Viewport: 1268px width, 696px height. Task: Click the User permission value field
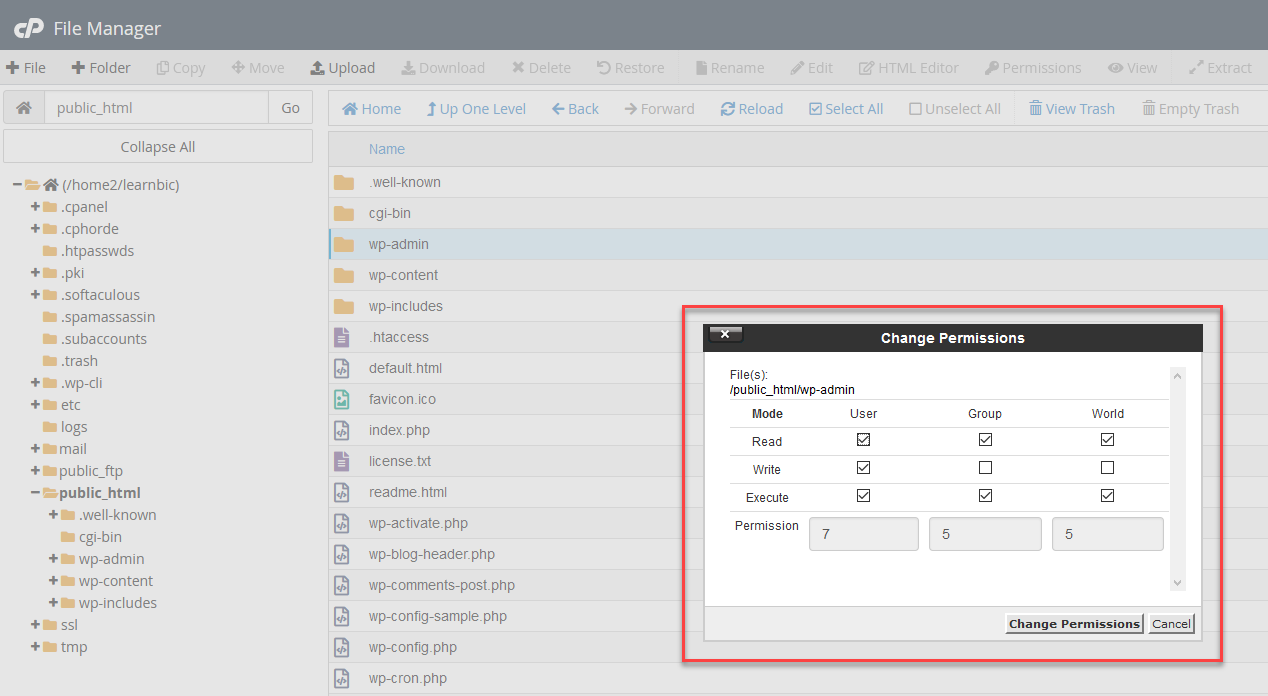tap(864, 534)
